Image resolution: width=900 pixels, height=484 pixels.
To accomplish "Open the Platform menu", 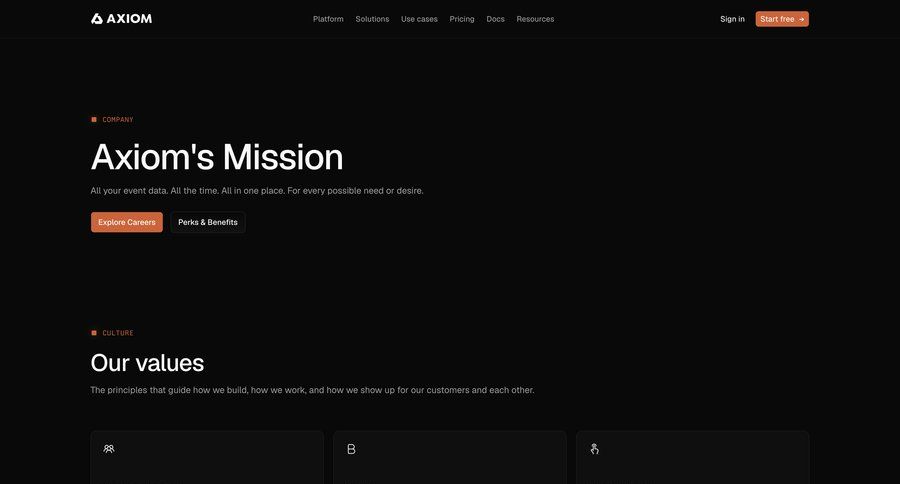I will [x=328, y=19].
